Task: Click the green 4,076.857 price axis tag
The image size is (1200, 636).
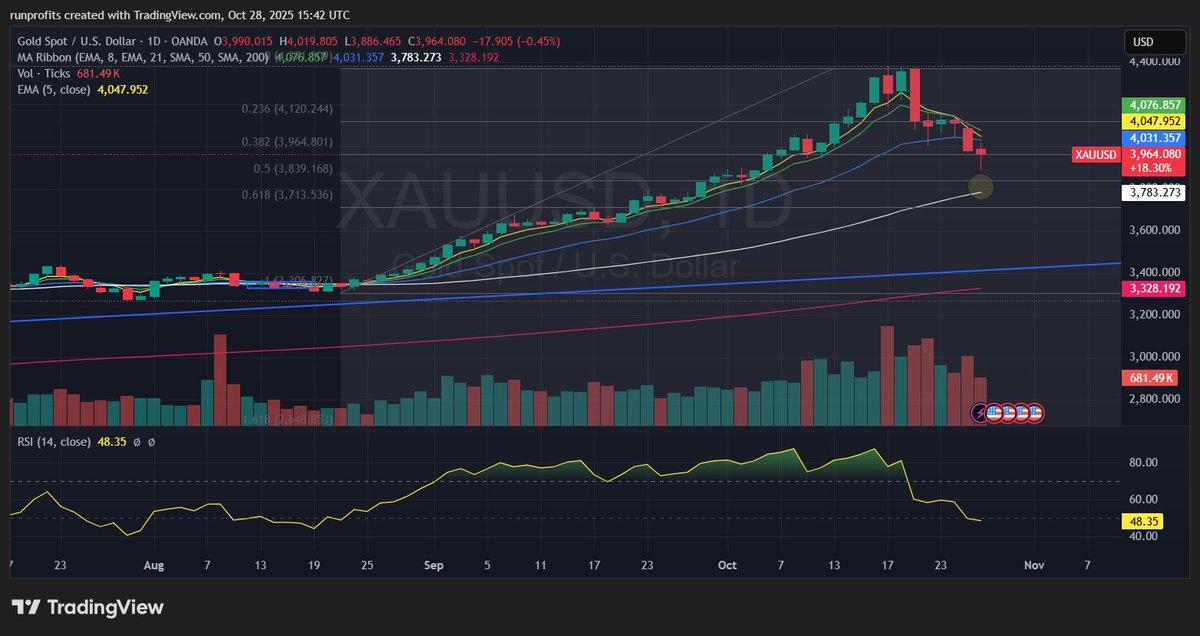Action: (1154, 105)
